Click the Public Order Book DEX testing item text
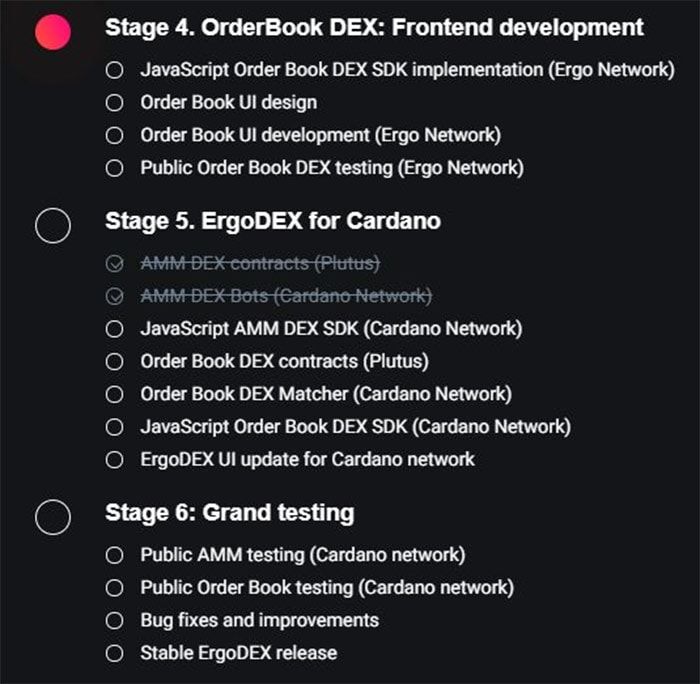This screenshot has height=684, width=700. coord(332,168)
